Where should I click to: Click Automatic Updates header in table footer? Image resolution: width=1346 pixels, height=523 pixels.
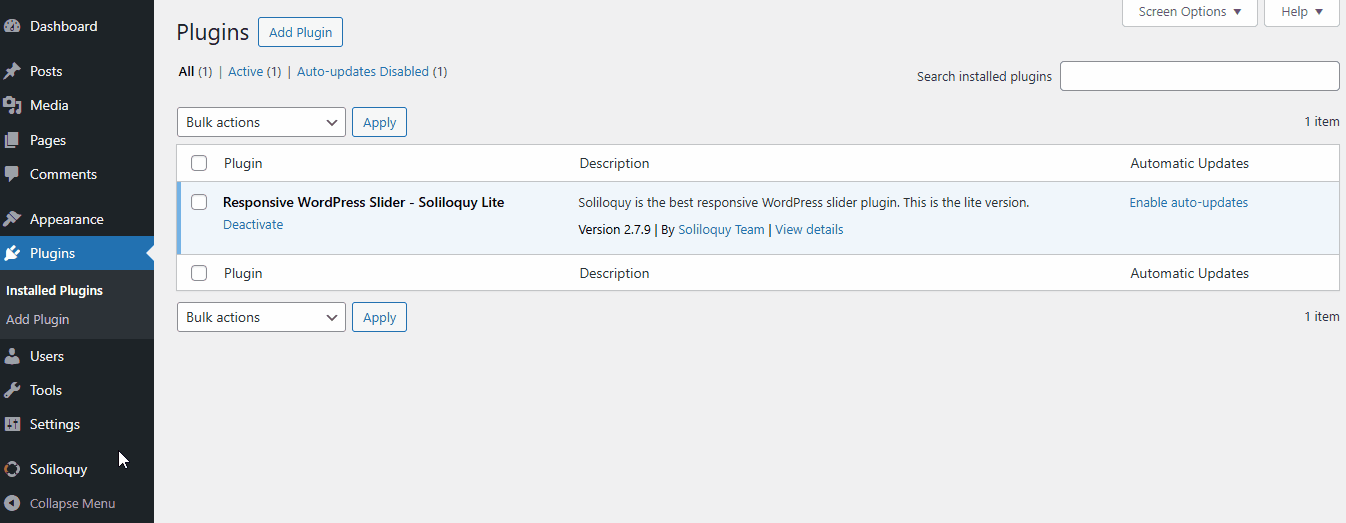[x=1189, y=273]
